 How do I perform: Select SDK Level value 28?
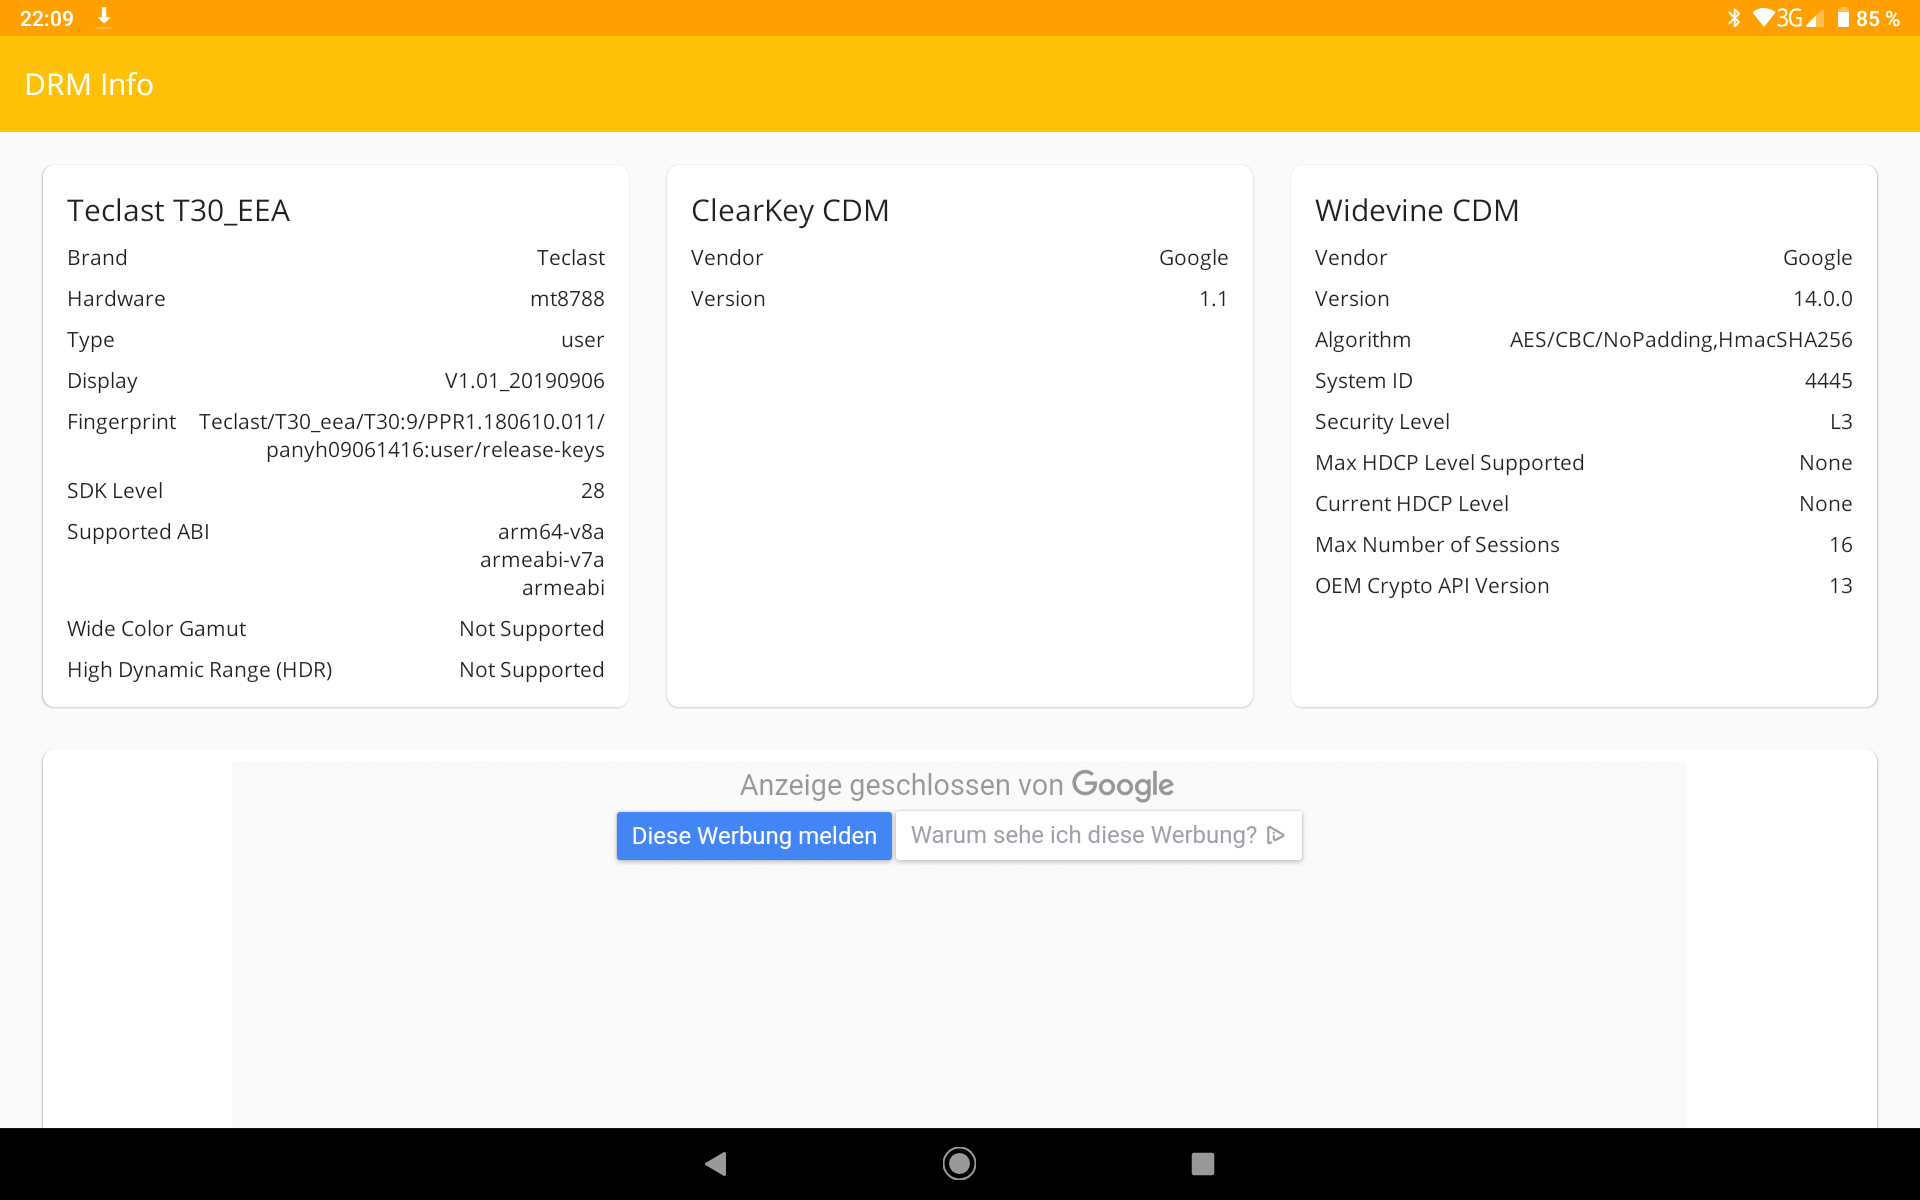[x=593, y=491]
